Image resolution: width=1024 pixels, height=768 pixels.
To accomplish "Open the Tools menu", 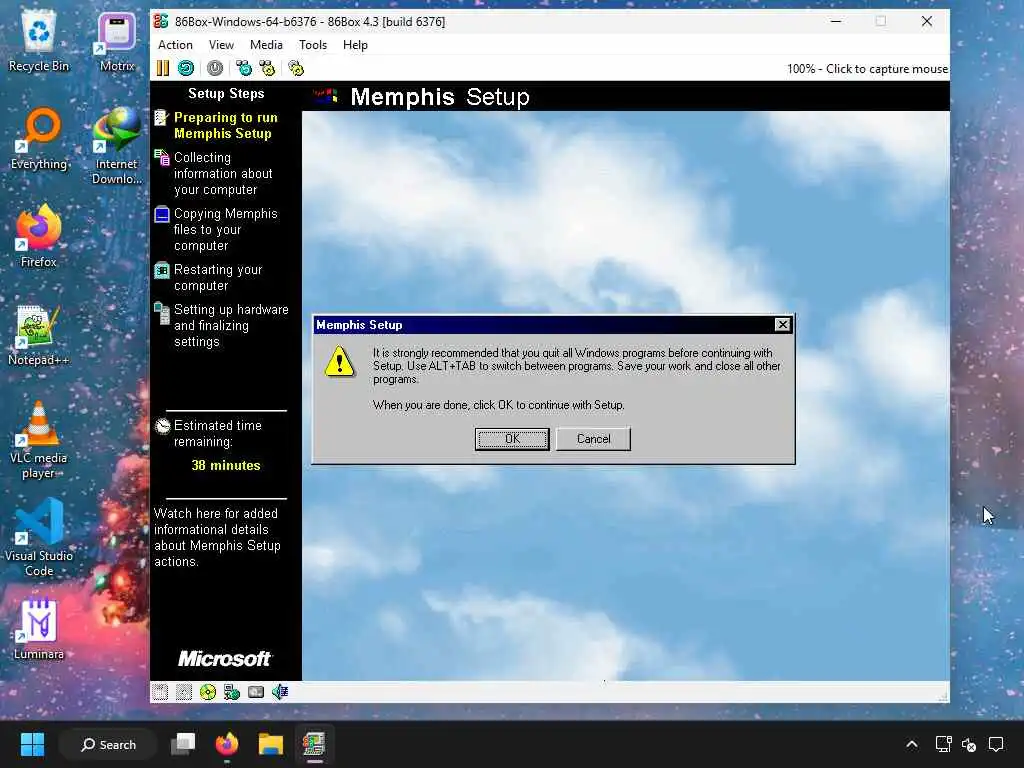I will tap(313, 45).
